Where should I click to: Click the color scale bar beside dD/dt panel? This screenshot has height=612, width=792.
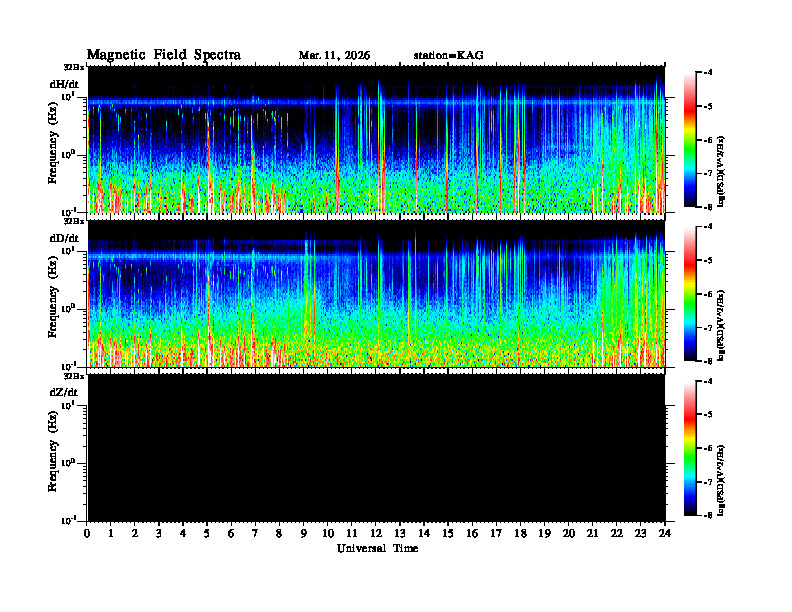tap(690, 294)
